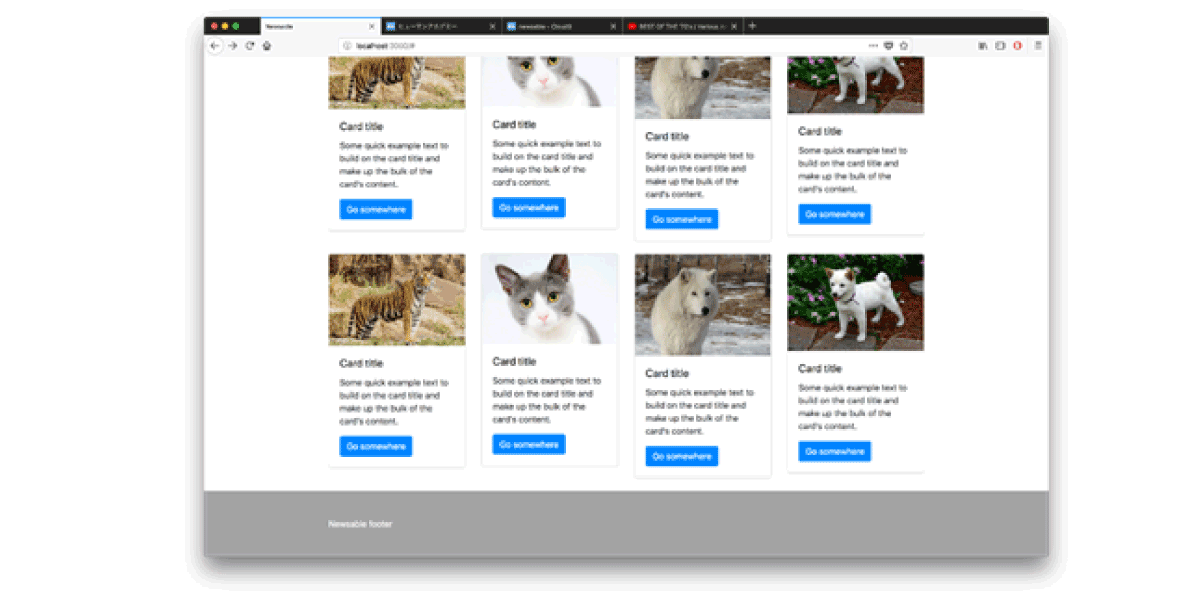Click Go somewhere under the bottom tiger card

tap(376, 447)
